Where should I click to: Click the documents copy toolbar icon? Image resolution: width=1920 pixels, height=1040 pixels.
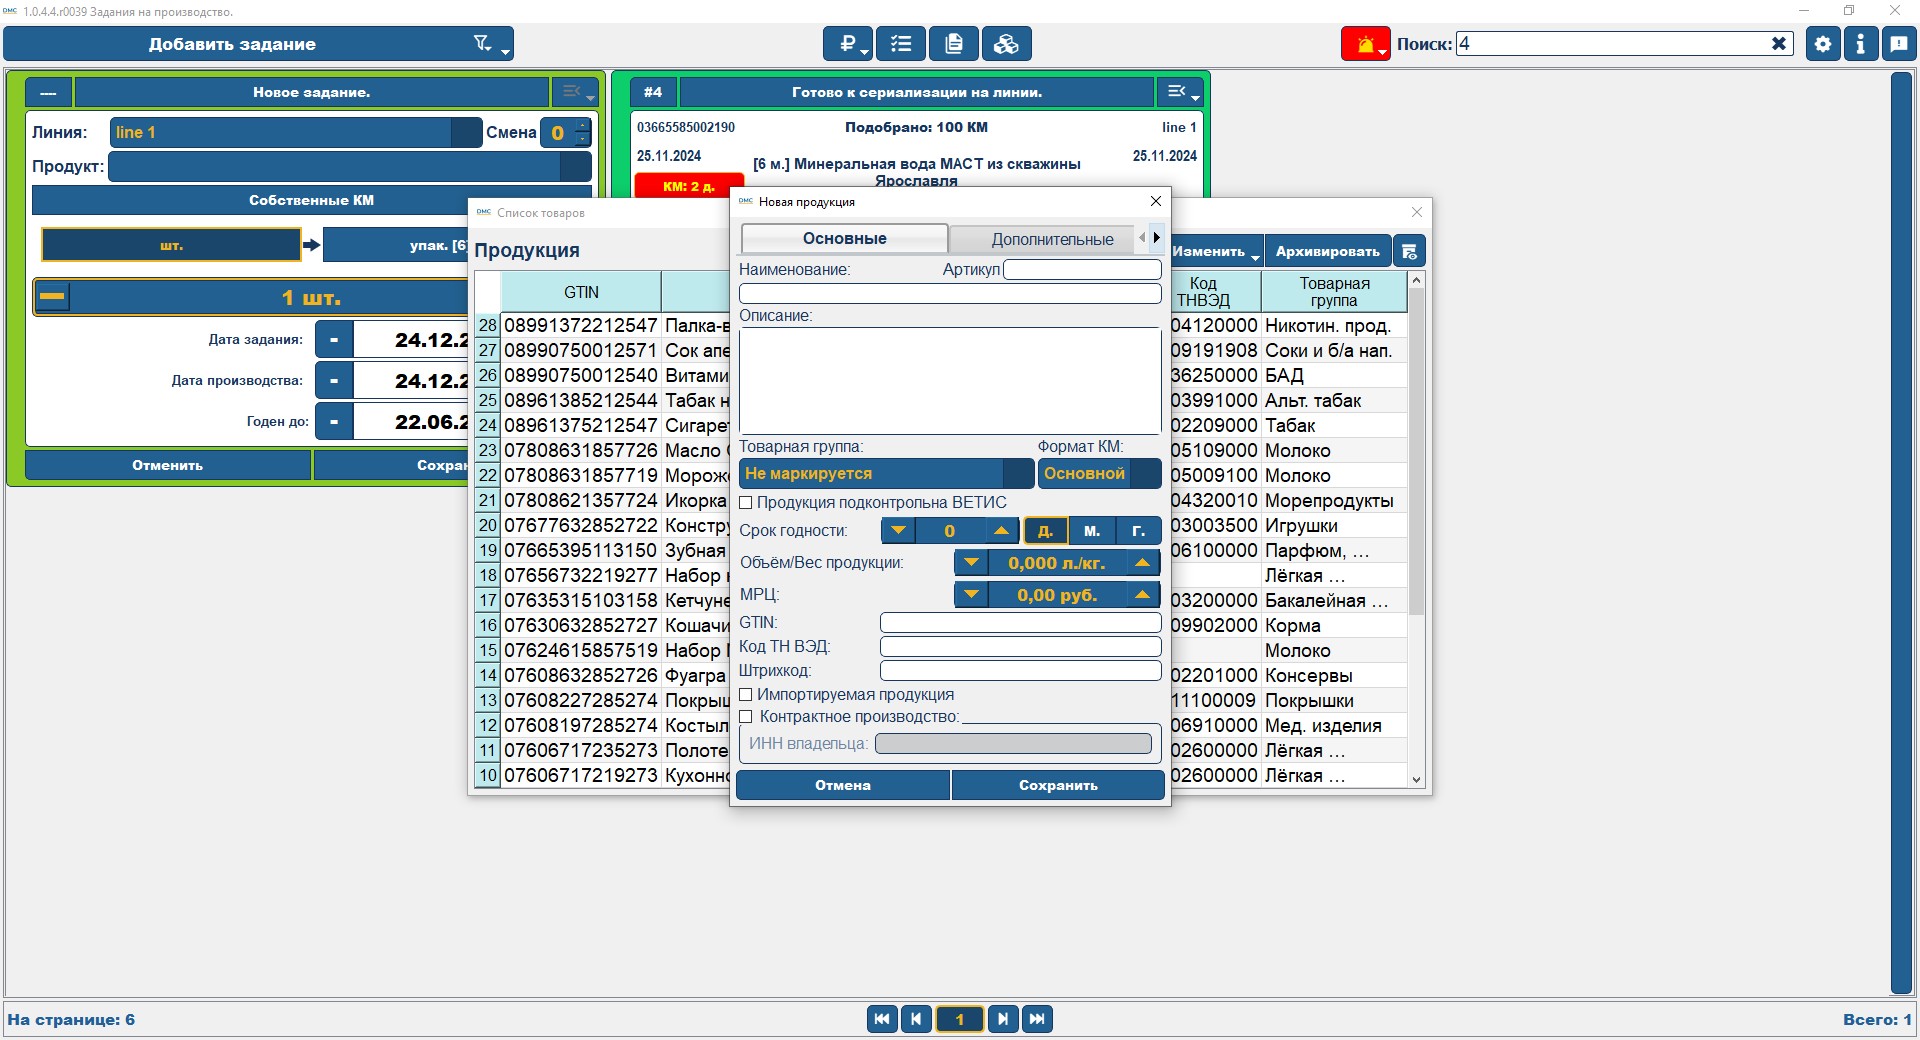point(954,44)
